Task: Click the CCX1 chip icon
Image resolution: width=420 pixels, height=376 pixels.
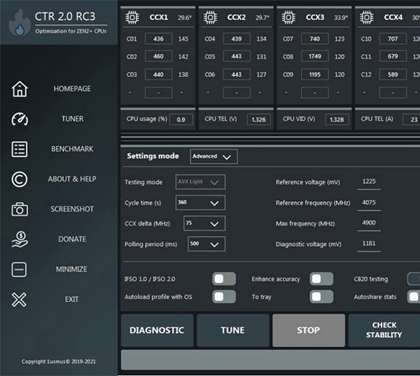Action: [x=132, y=17]
